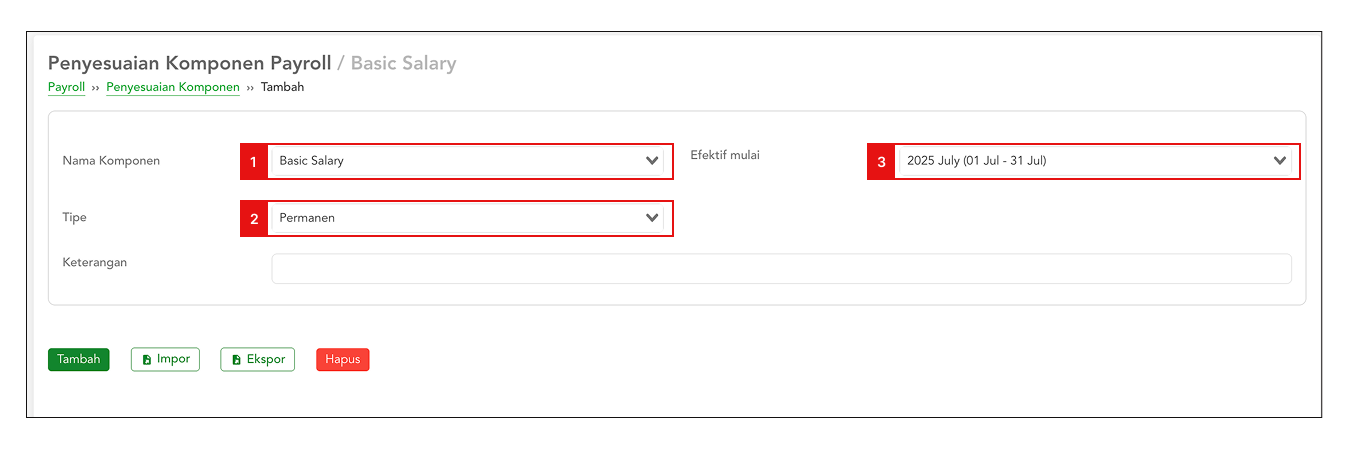Click the Ekspor button
The image size is (1347, 450).
(x=257, y=360)
